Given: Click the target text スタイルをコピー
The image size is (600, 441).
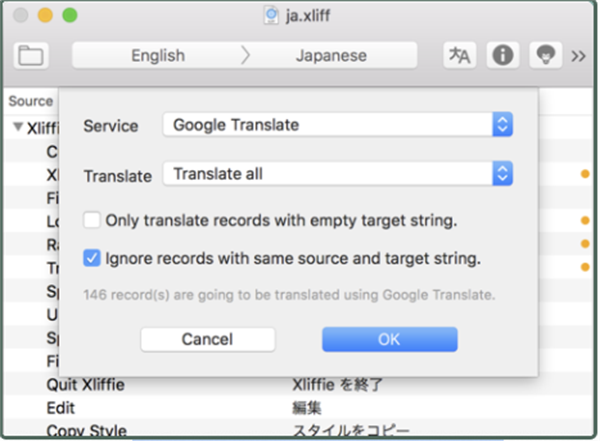Looking at the screenshot, I should point(351,431).
